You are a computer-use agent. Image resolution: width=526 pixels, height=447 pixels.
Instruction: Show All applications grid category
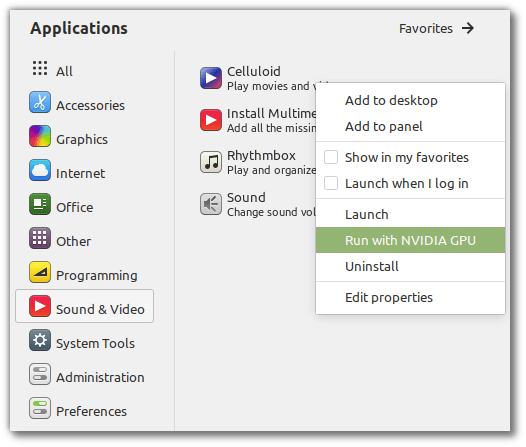[53, 69]
